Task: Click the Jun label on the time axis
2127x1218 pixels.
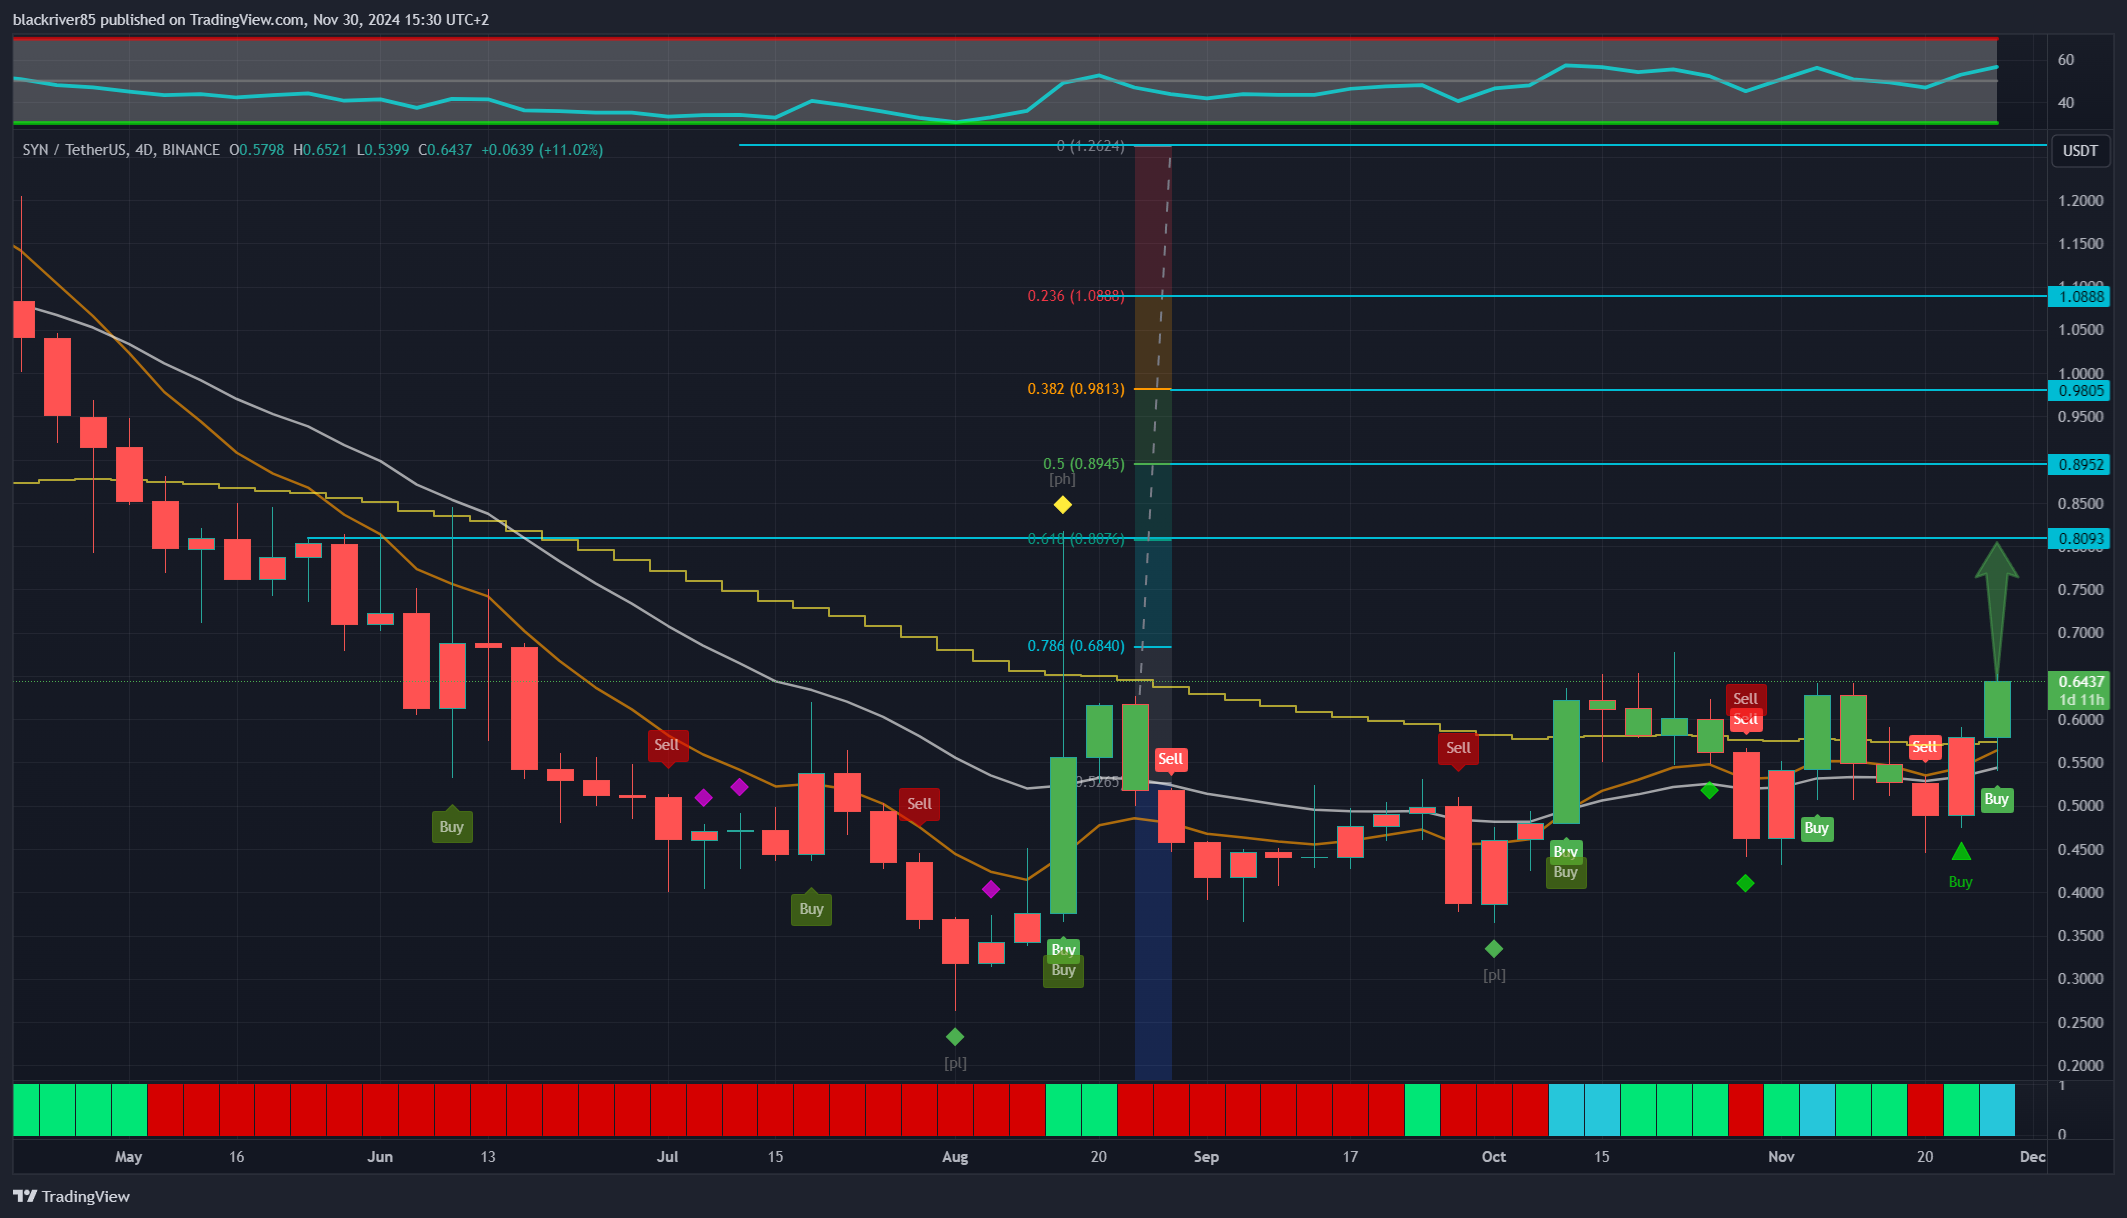Action: pos(380,1157)
